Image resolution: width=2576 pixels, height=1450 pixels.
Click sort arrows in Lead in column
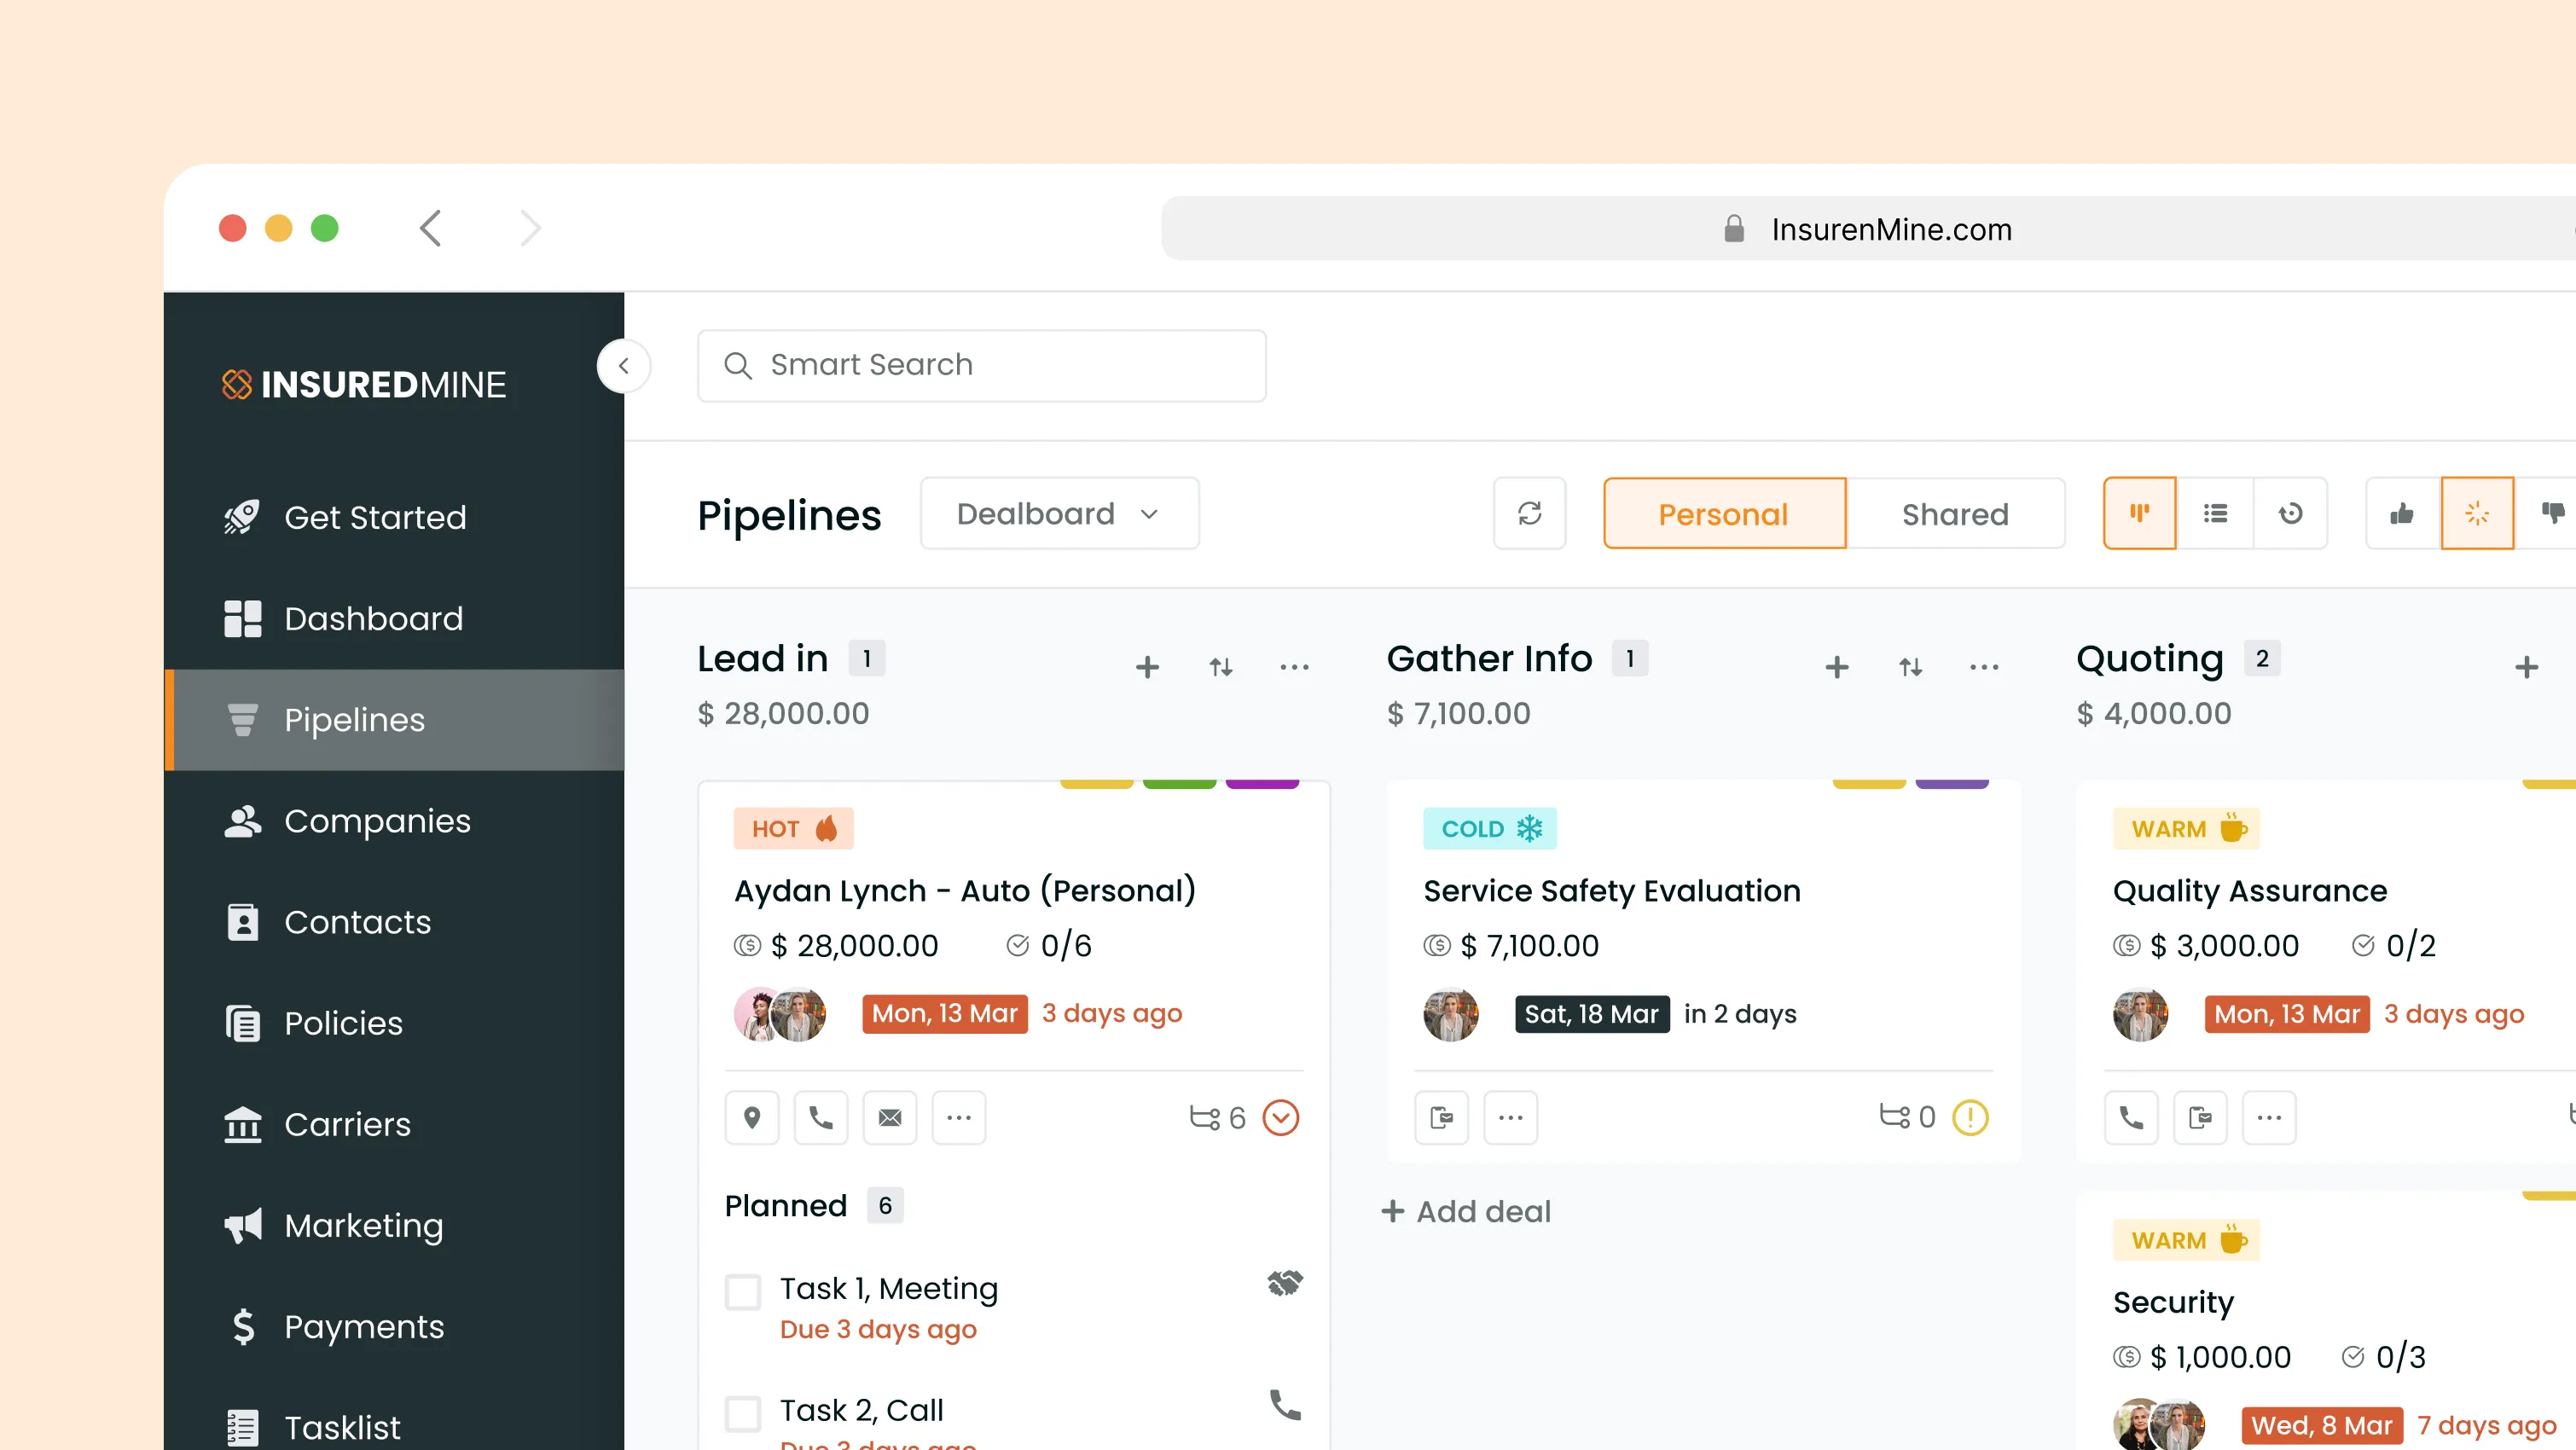click(x=1220, y=667)
